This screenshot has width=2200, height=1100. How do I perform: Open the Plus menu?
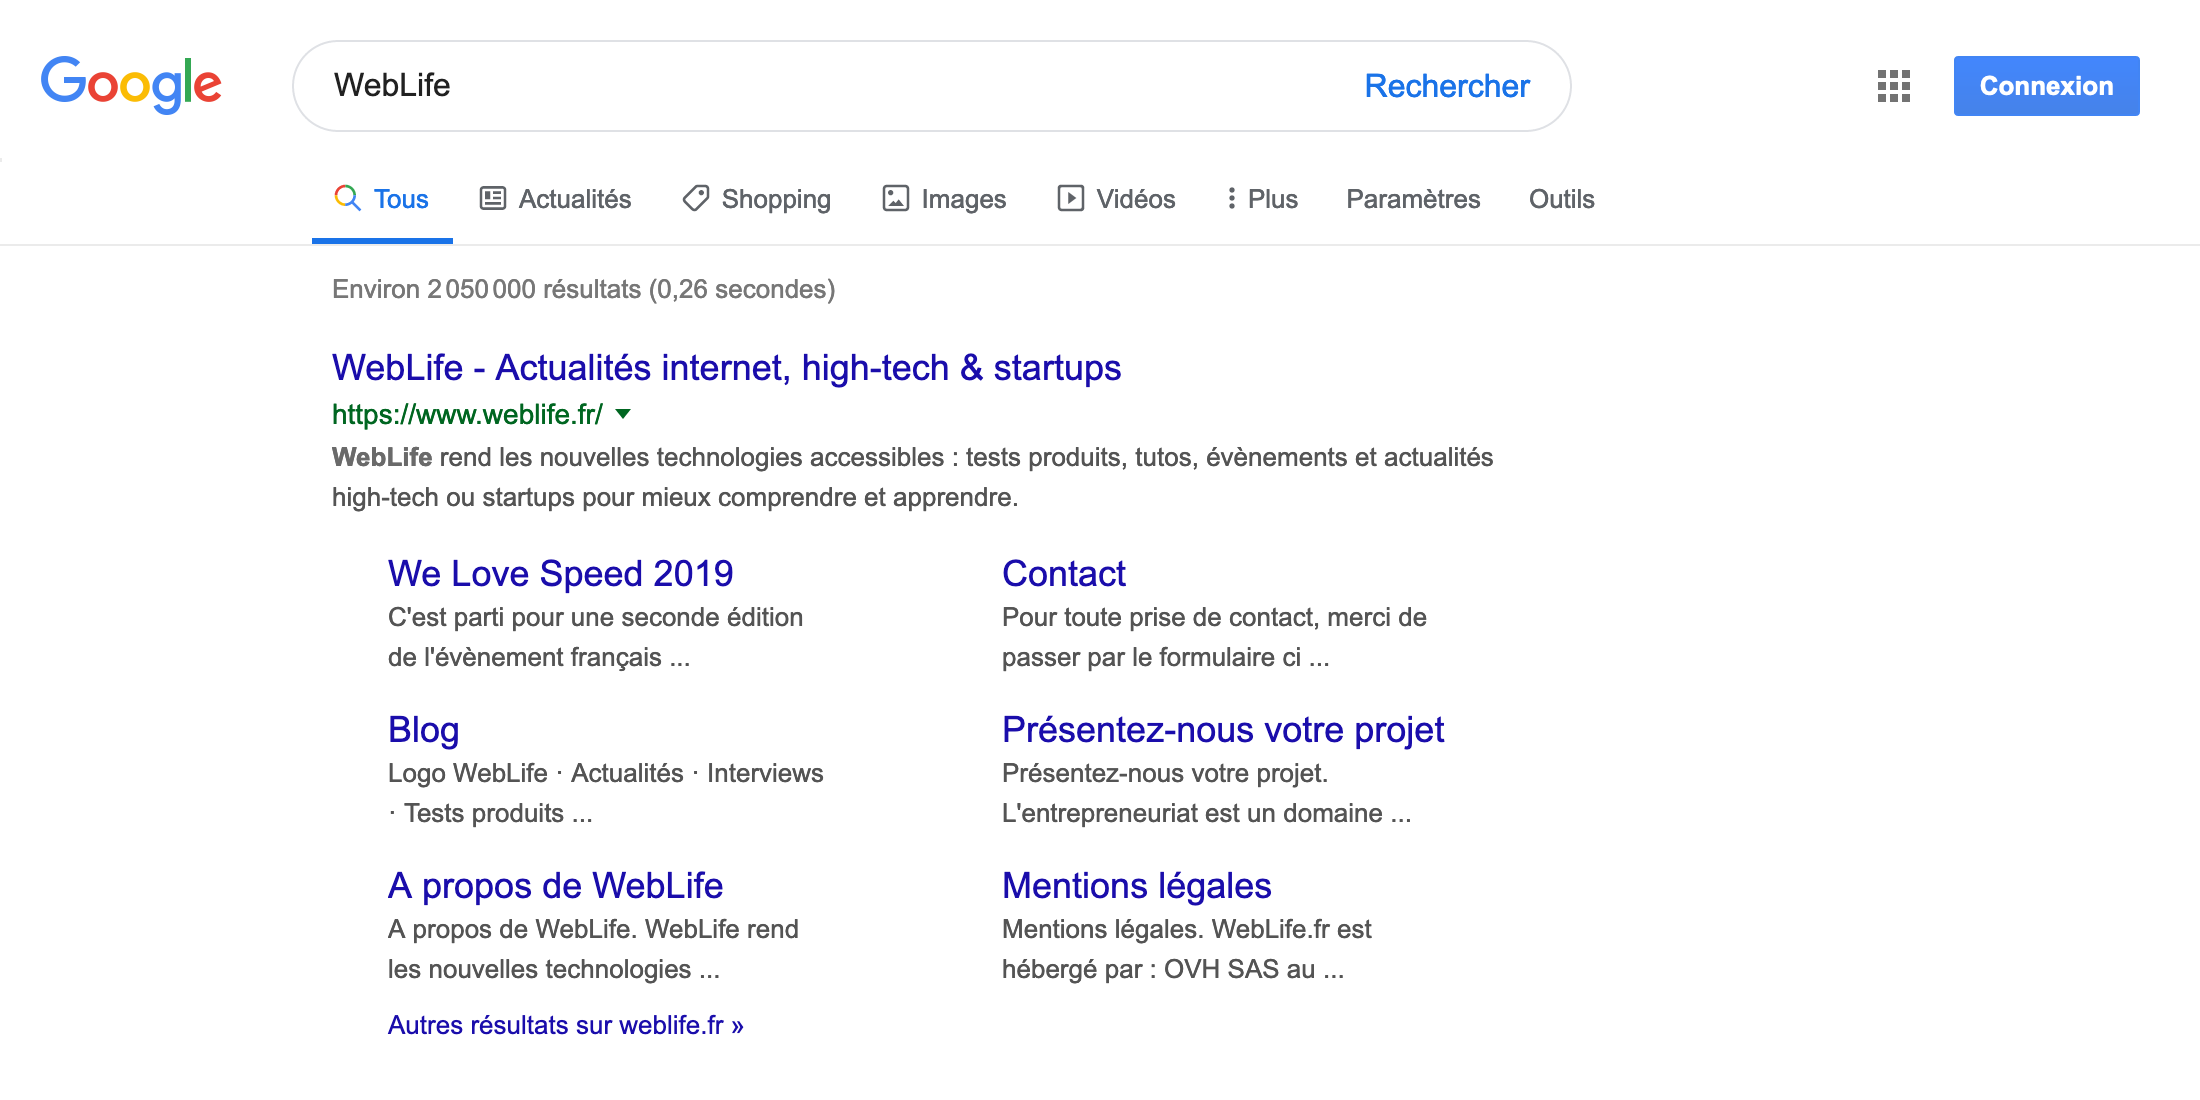click(x=1262, y=199)
